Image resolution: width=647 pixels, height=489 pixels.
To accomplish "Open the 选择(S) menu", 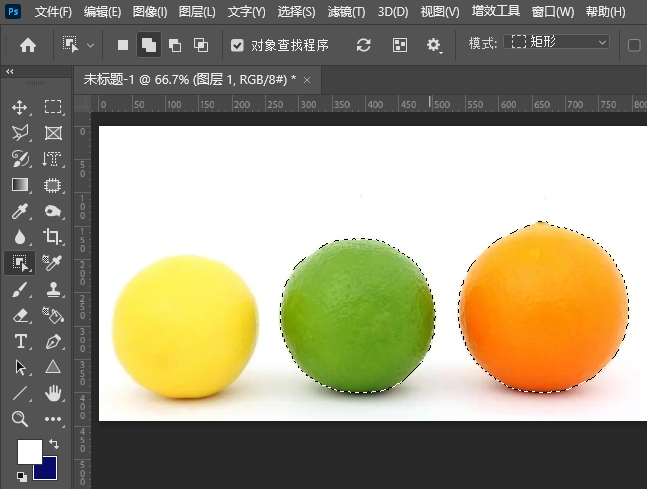I will tap(296, 12).
